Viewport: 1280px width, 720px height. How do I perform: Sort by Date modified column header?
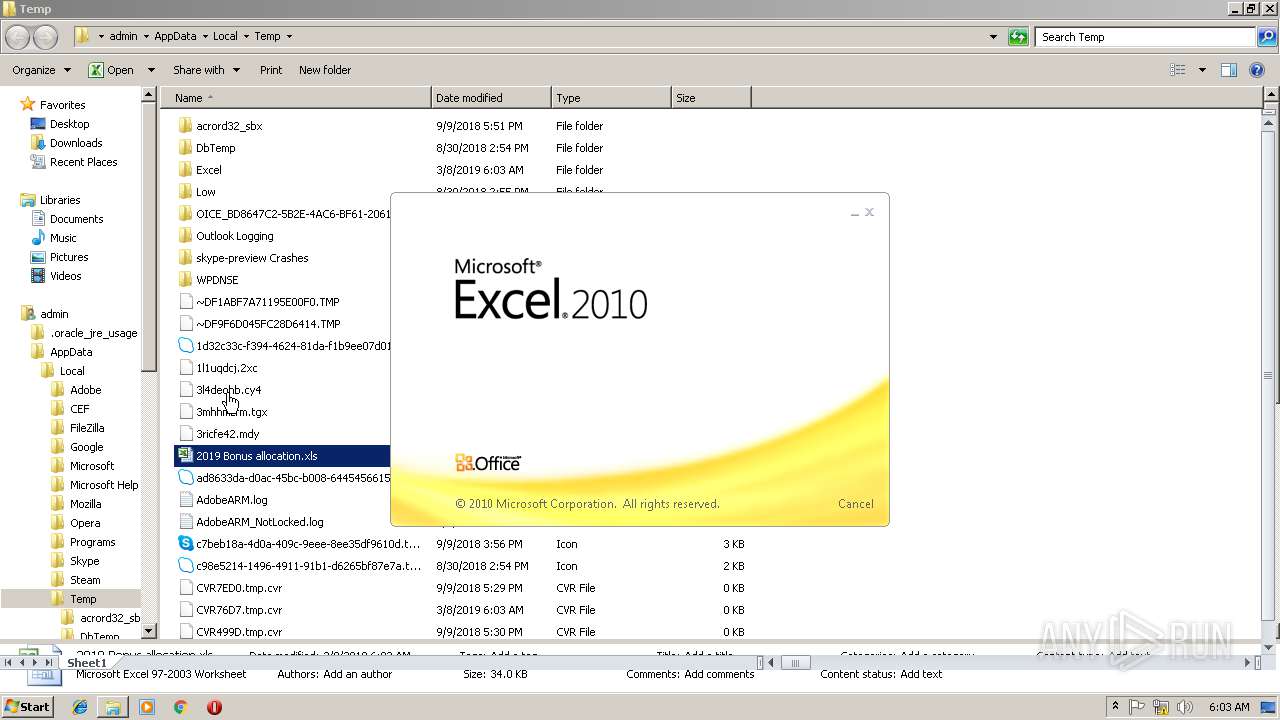click(x=491, y=98)
